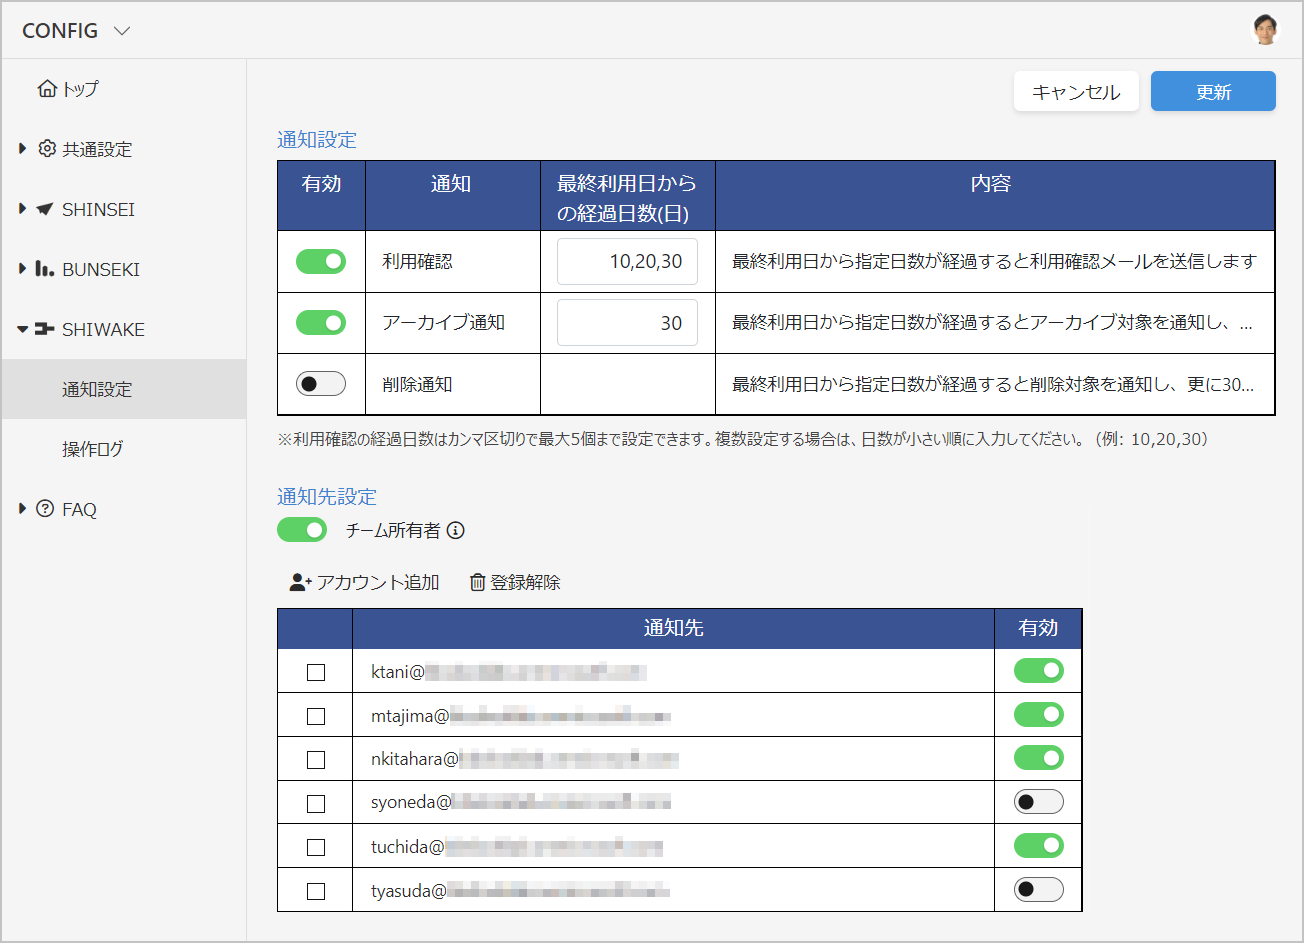Click the gear icon for 共通設定
Viewport: 1304px width, 943px height.
click(x=47, y=149)
